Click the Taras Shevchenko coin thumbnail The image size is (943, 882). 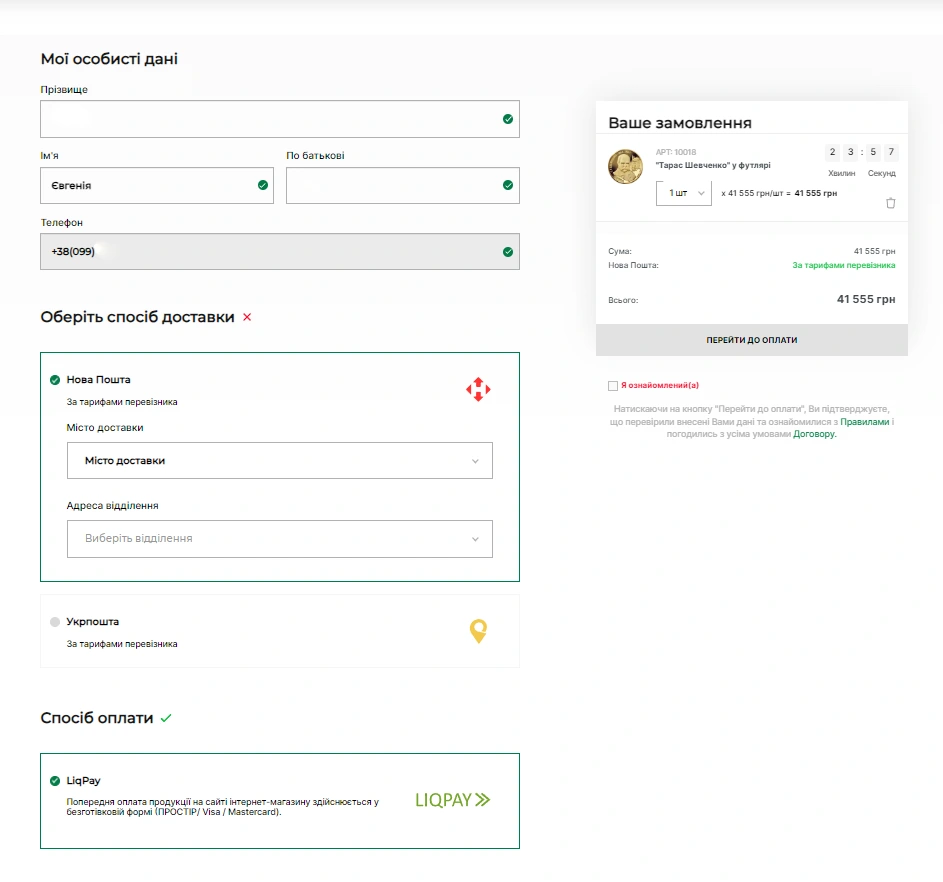tap(625, 166)
